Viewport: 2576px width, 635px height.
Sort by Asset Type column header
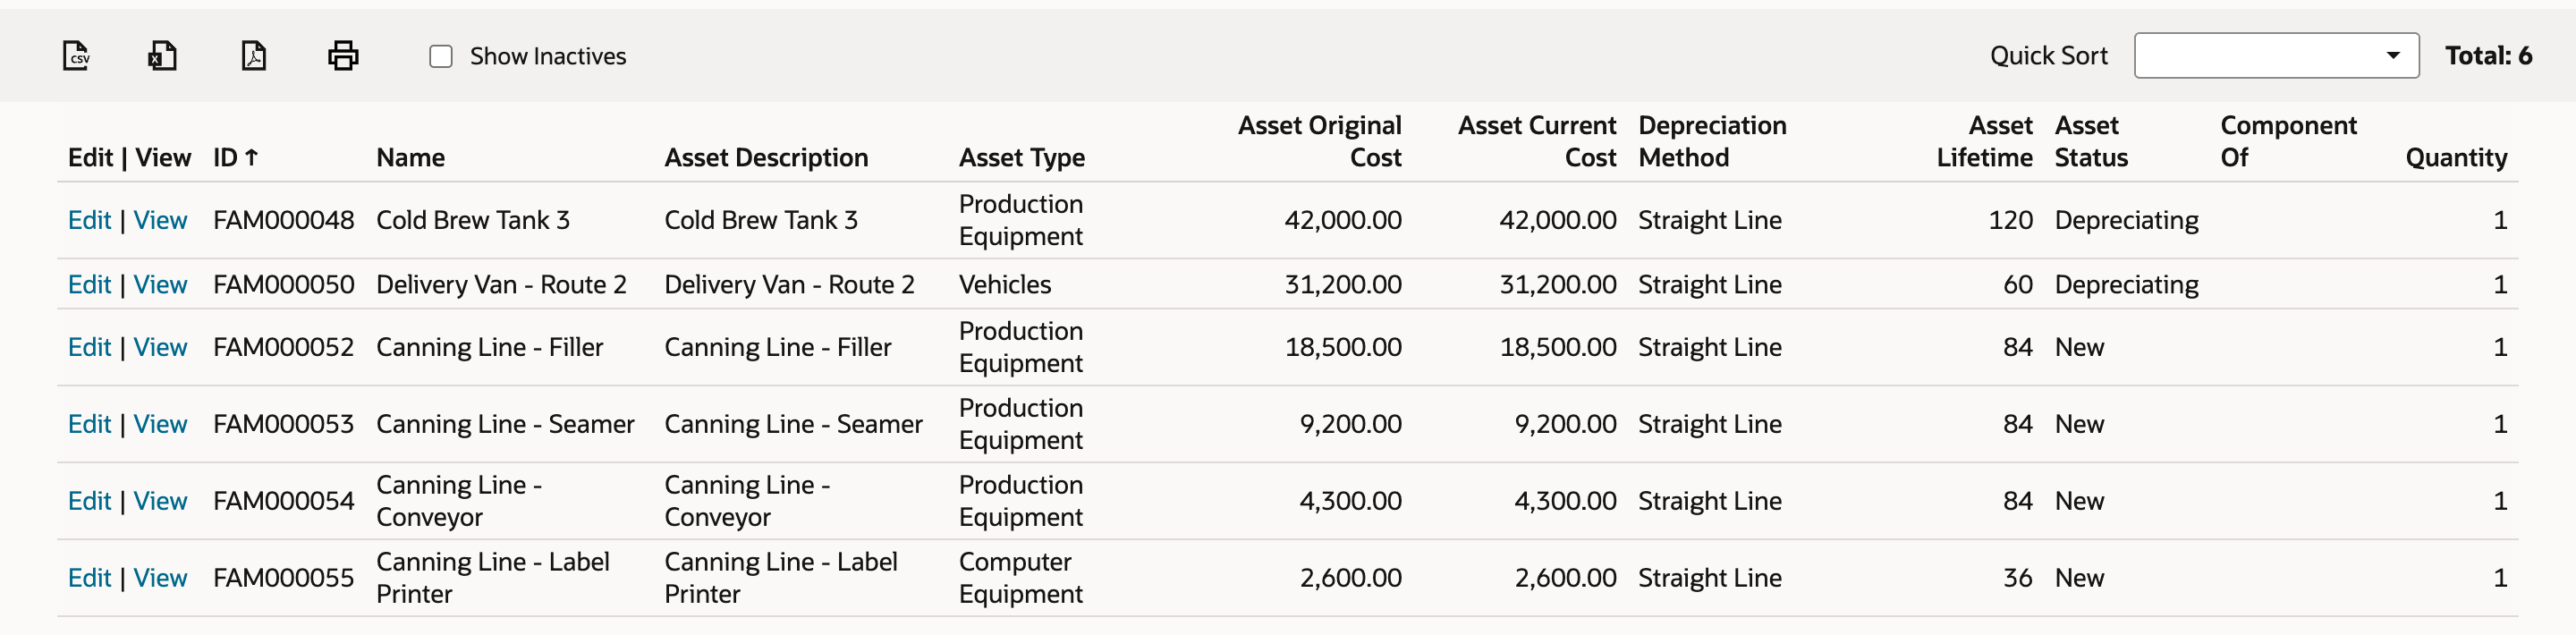(x=1021, y=157)
